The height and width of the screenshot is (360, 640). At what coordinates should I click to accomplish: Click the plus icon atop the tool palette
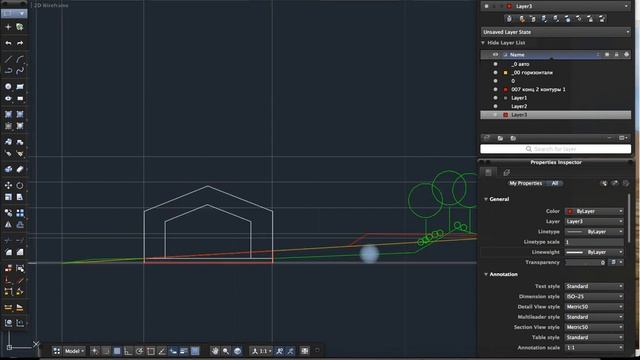pos(8,27)
